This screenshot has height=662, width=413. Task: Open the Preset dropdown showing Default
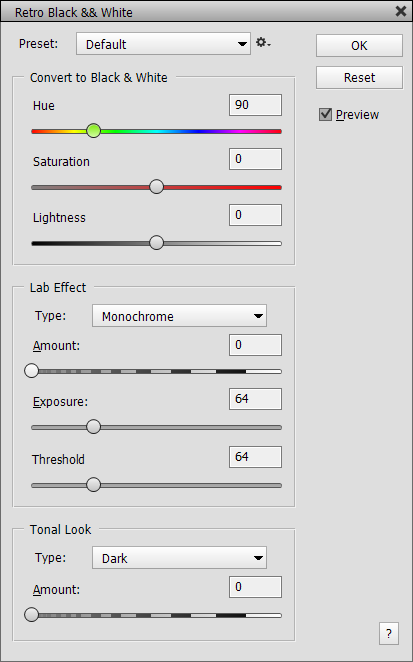click(x=163, y=44)
